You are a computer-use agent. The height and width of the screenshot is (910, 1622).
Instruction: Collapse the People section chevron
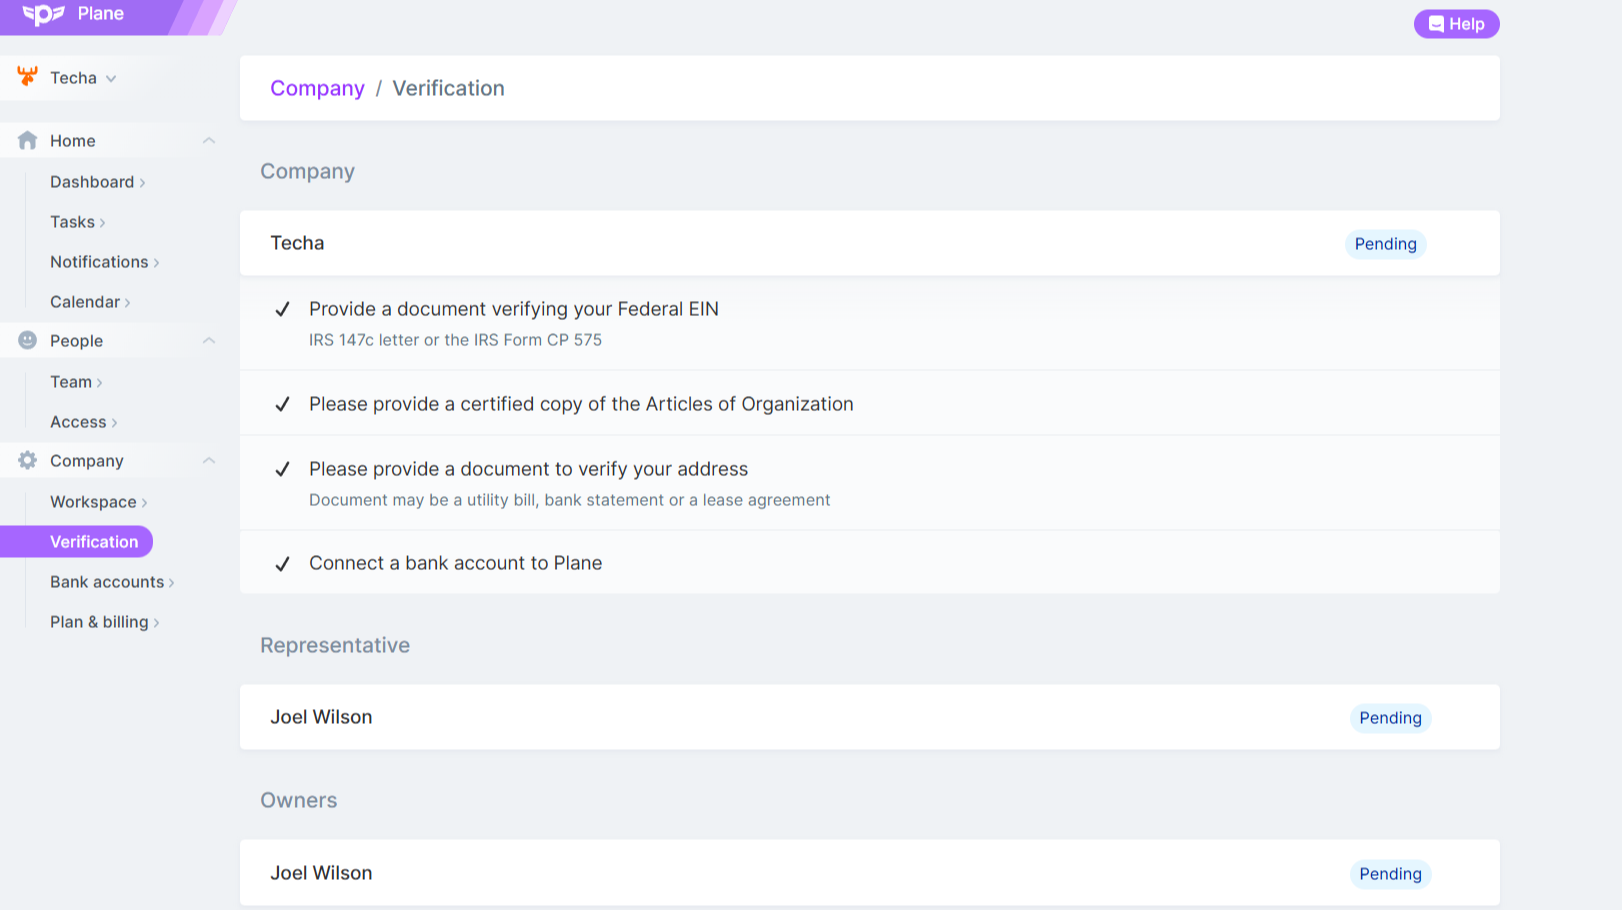209,341
